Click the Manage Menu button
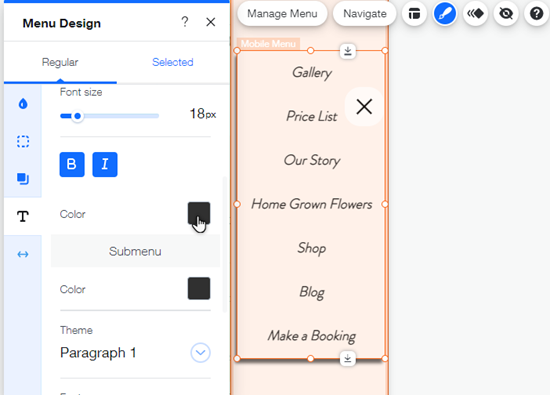 282,14
